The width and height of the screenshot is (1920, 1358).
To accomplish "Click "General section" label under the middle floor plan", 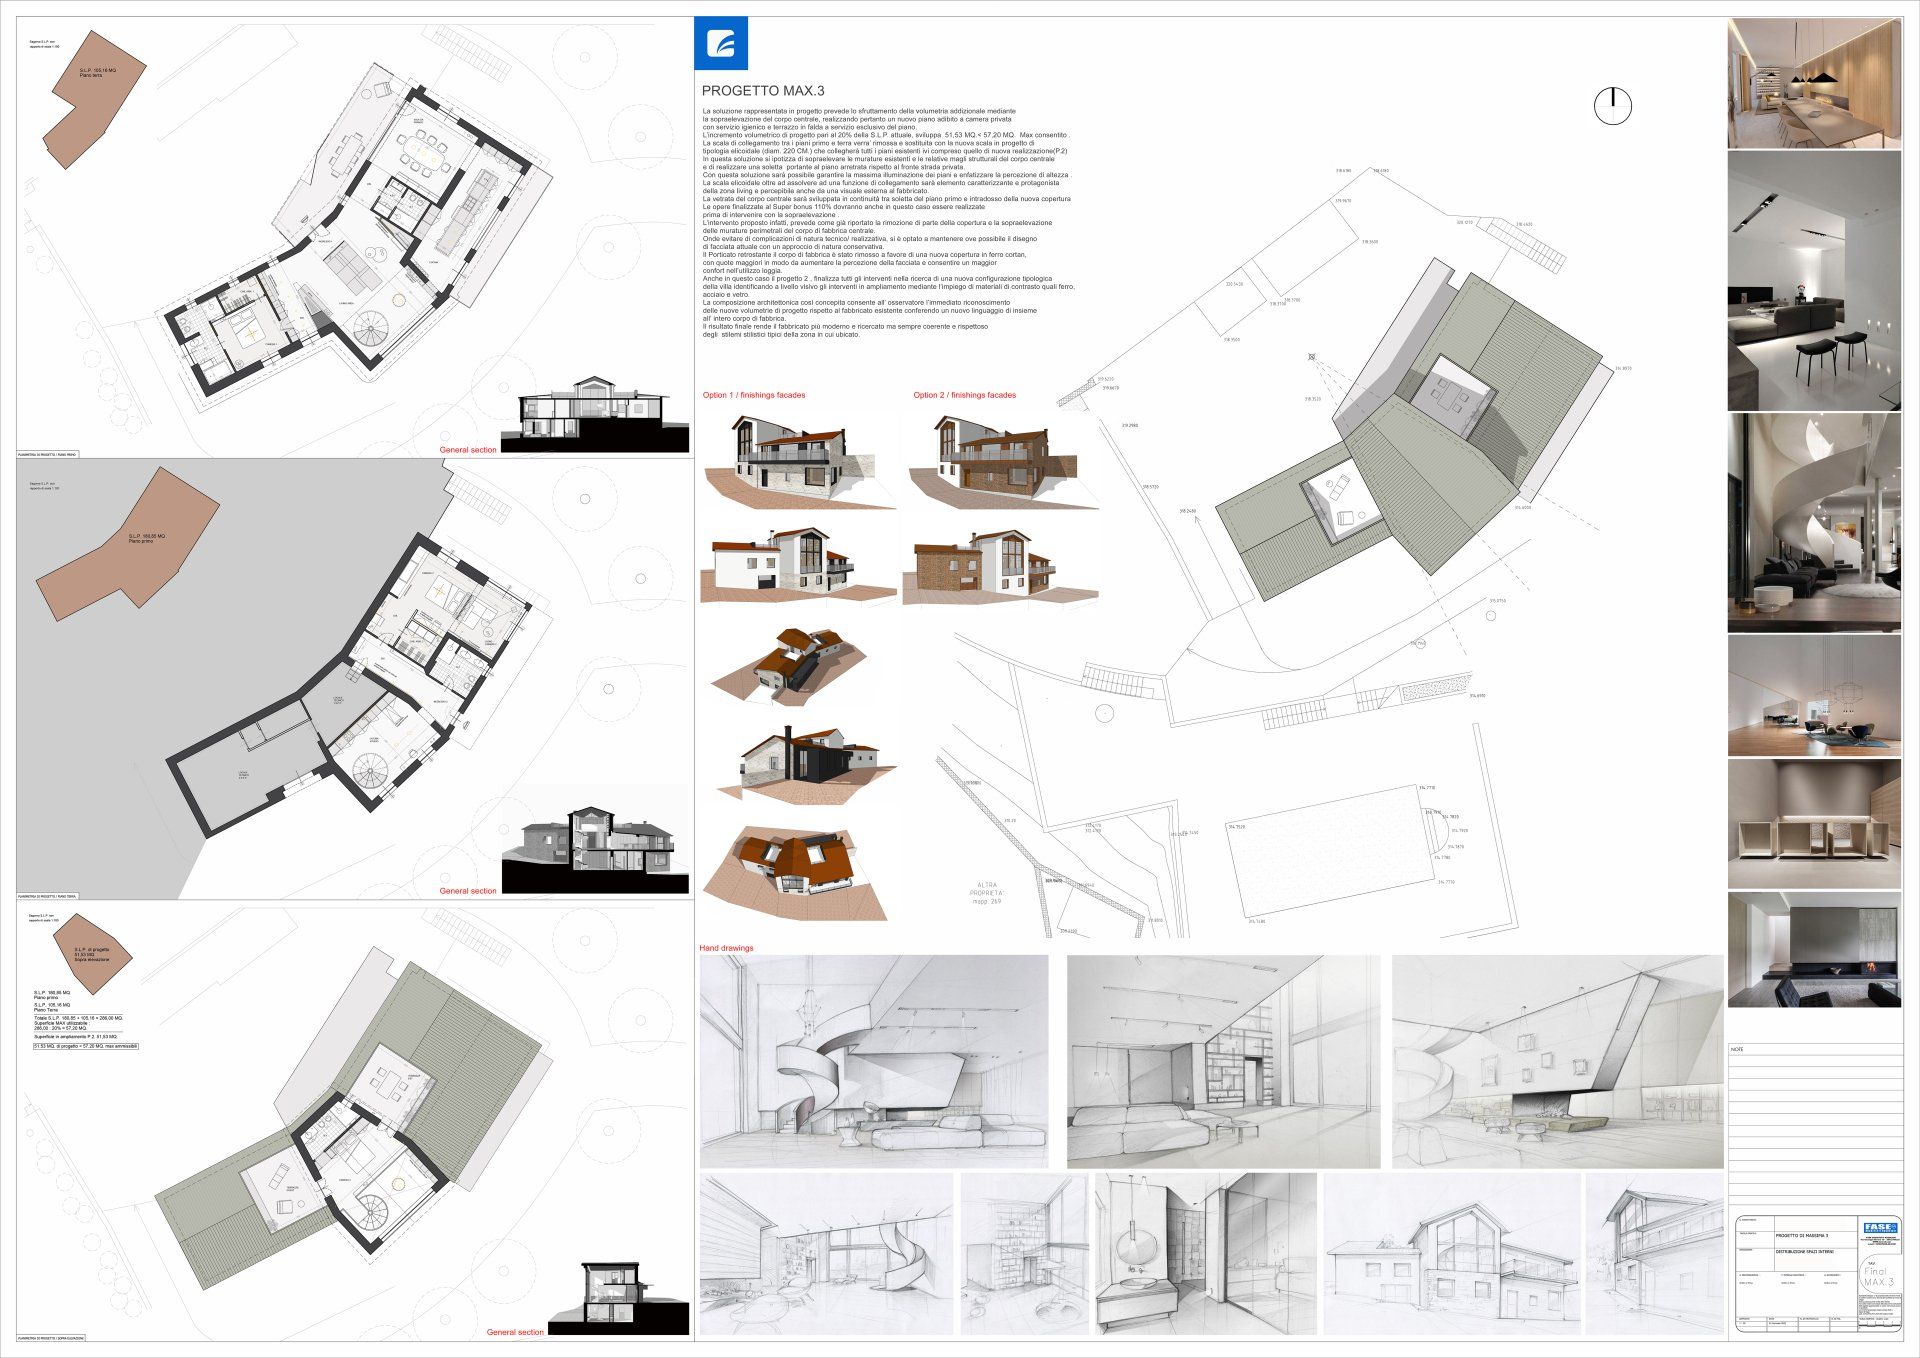I will (x=468, y=891).
